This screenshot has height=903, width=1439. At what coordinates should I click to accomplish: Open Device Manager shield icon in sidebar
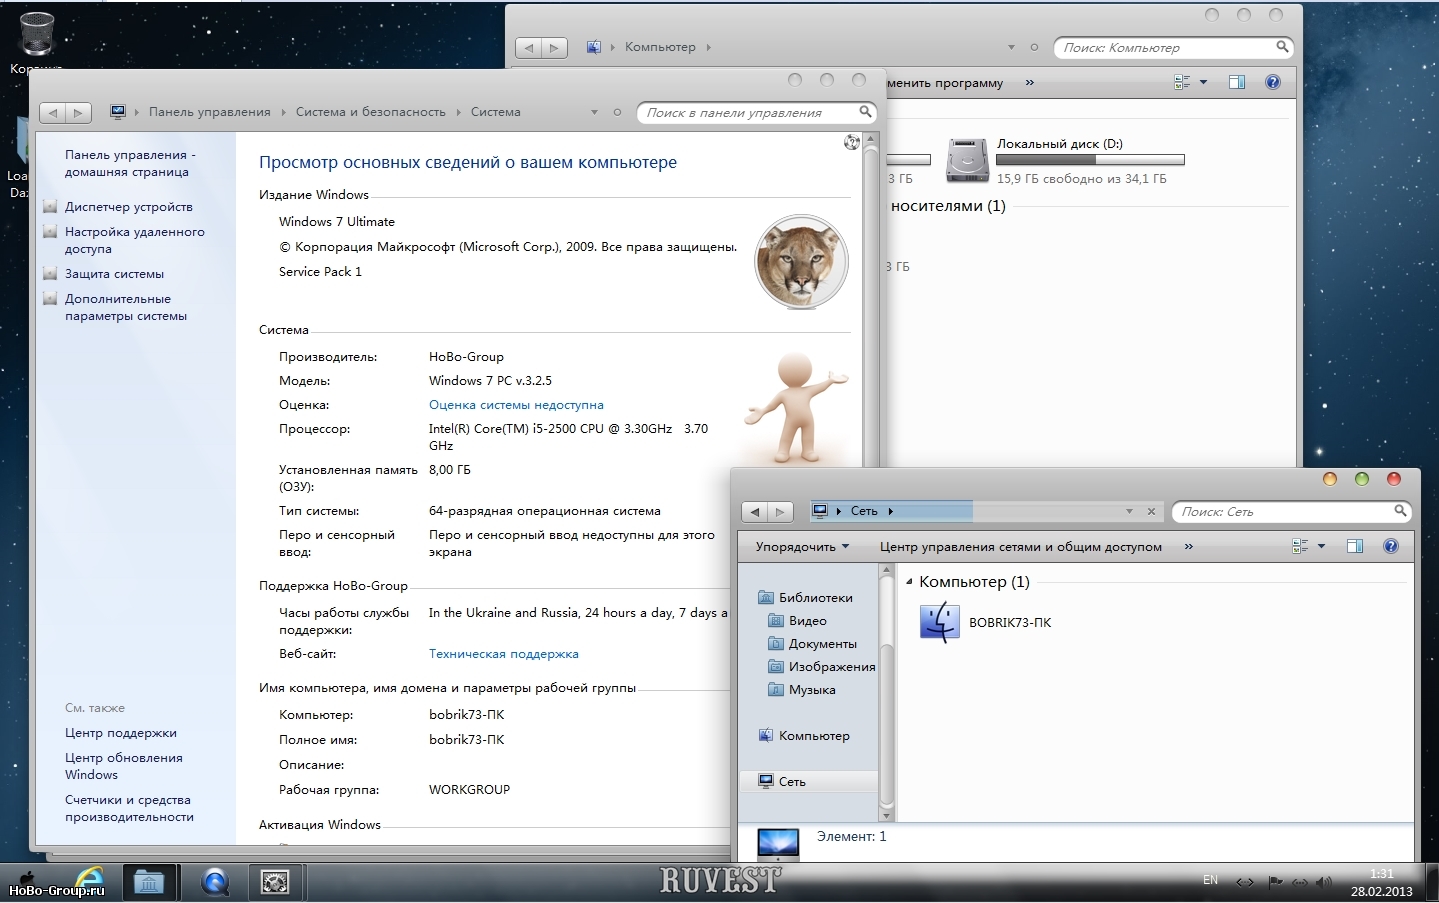click(x=50, y=206)
